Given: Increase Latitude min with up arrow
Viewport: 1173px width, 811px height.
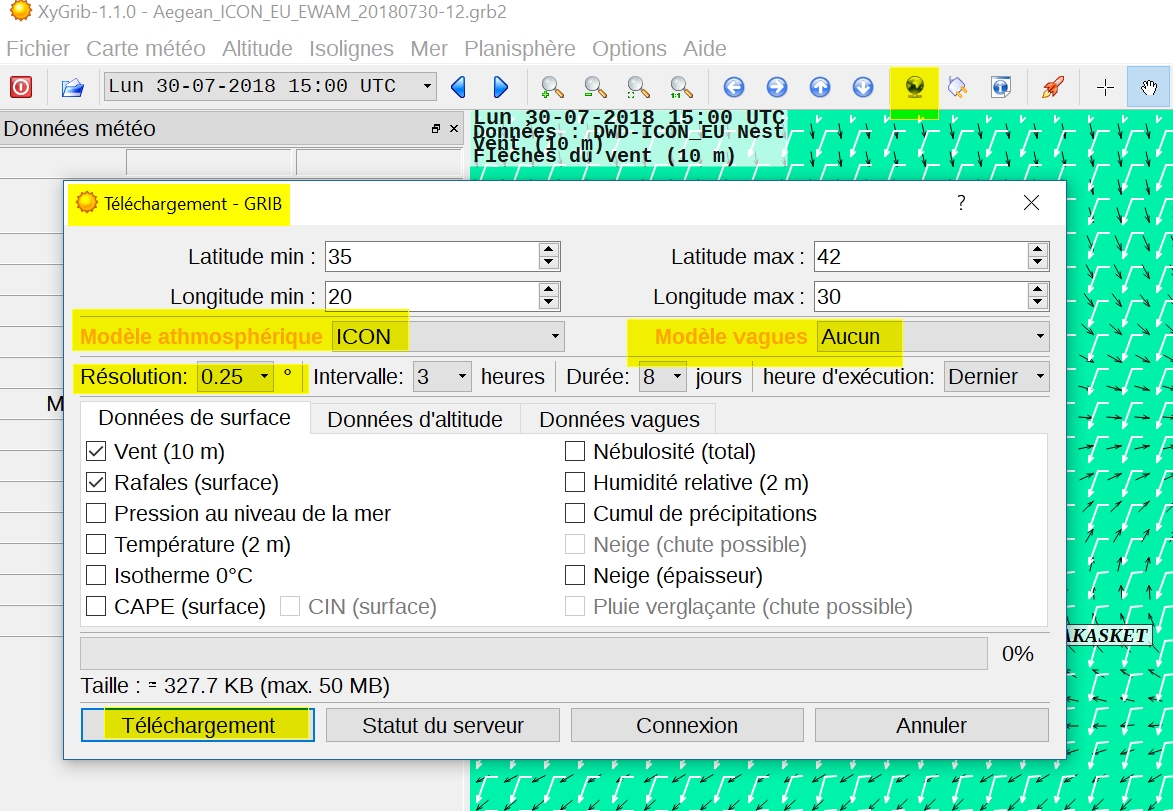Looking at the screenshot, I should click(x=548, y=250).
